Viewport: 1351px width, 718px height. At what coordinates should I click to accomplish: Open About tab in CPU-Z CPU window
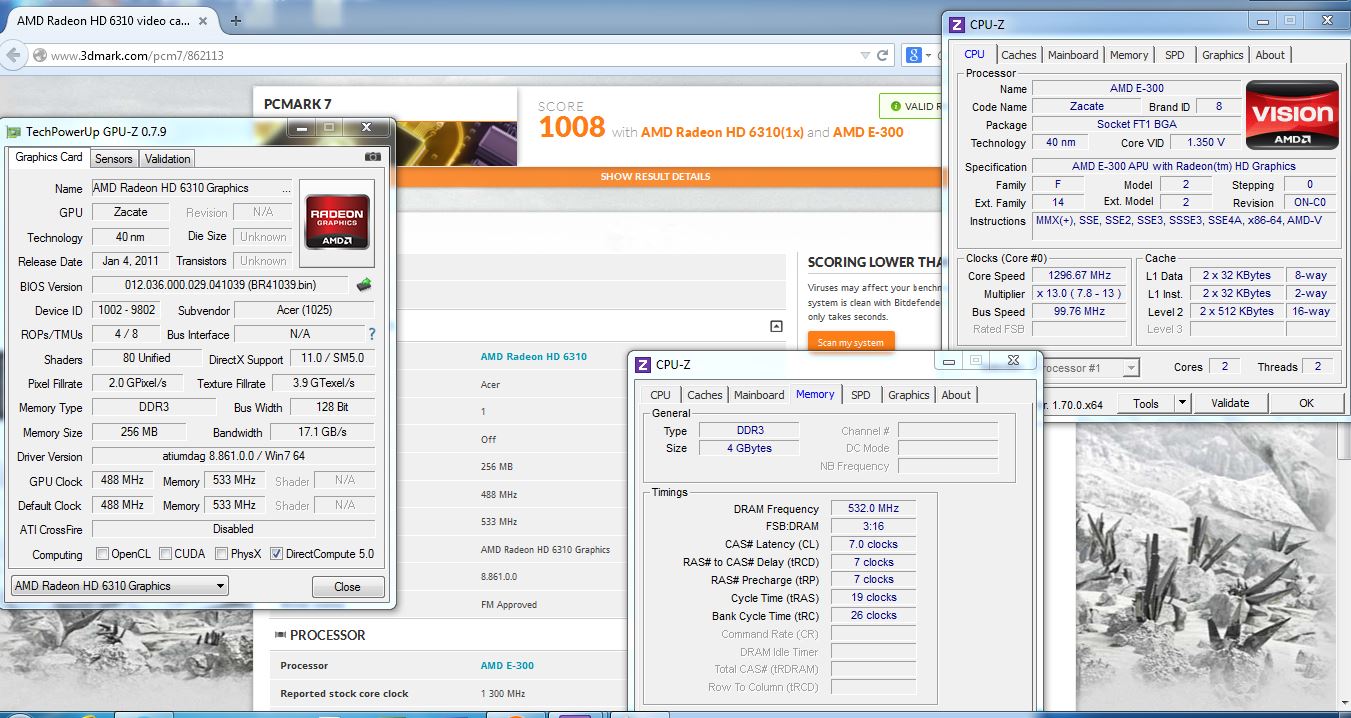(x=1270, y=55)
